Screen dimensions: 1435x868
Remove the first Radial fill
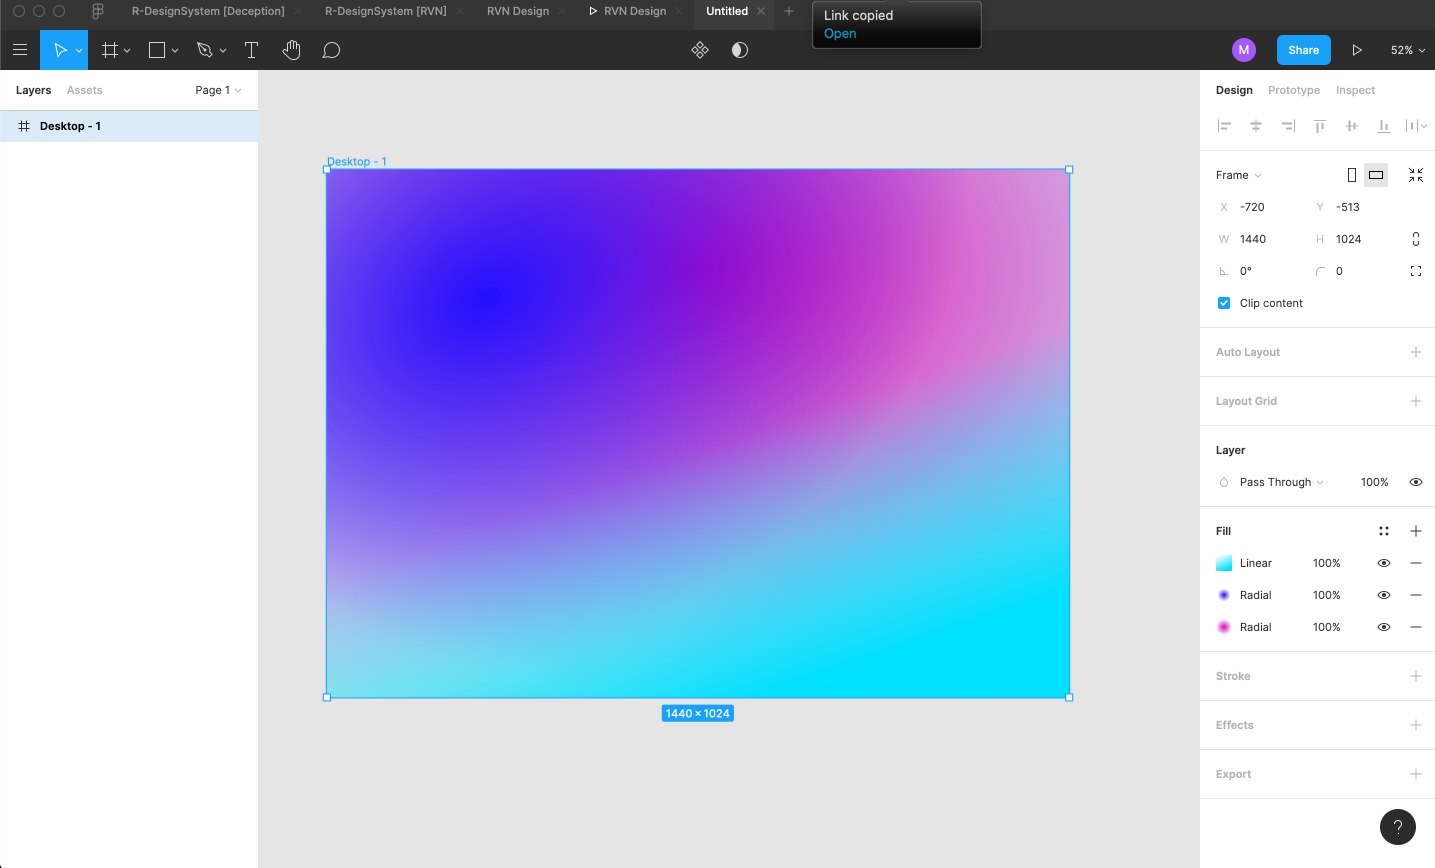point(1416,595)
